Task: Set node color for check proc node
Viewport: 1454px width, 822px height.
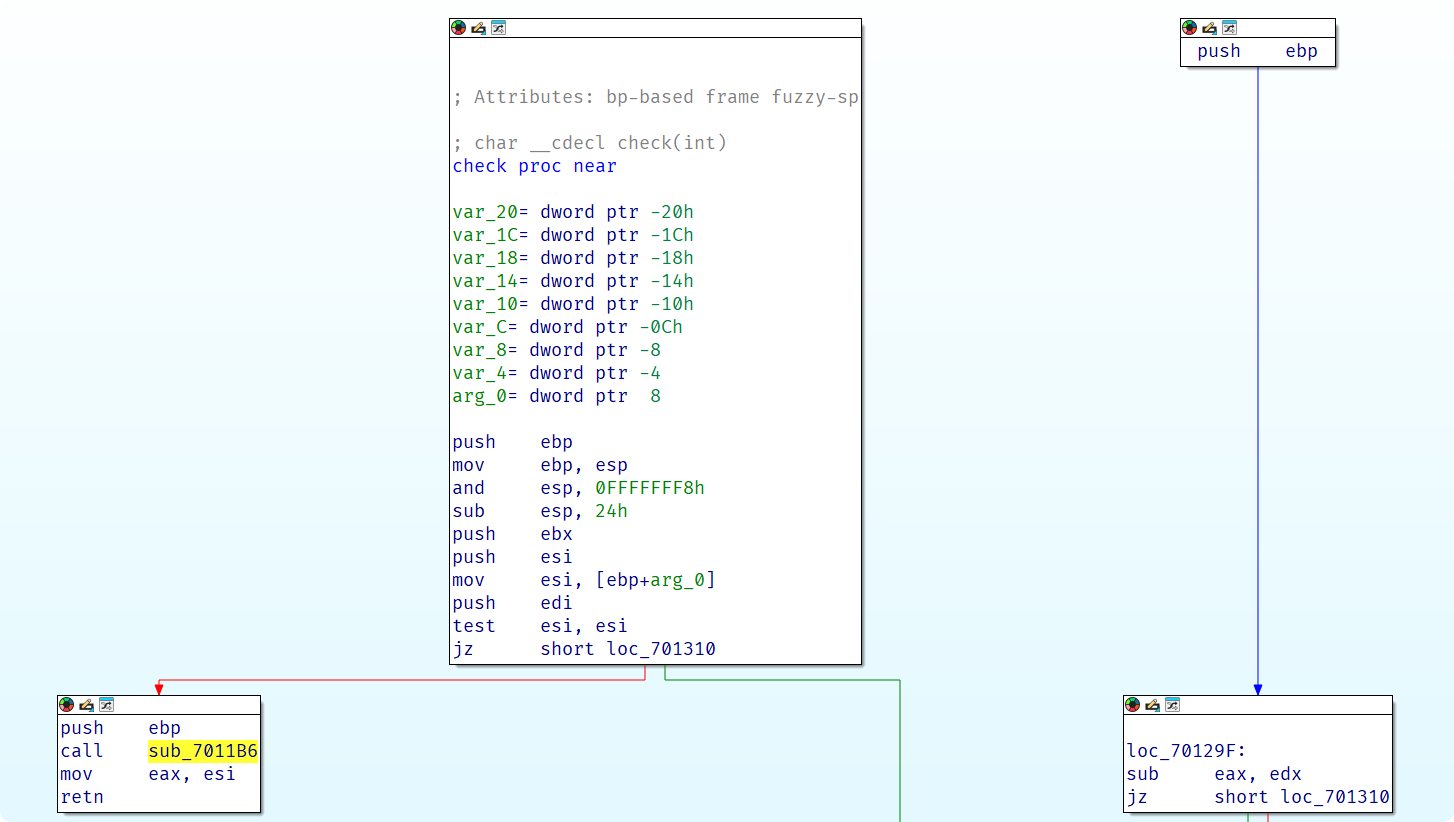Action: [x=458, y=28]
